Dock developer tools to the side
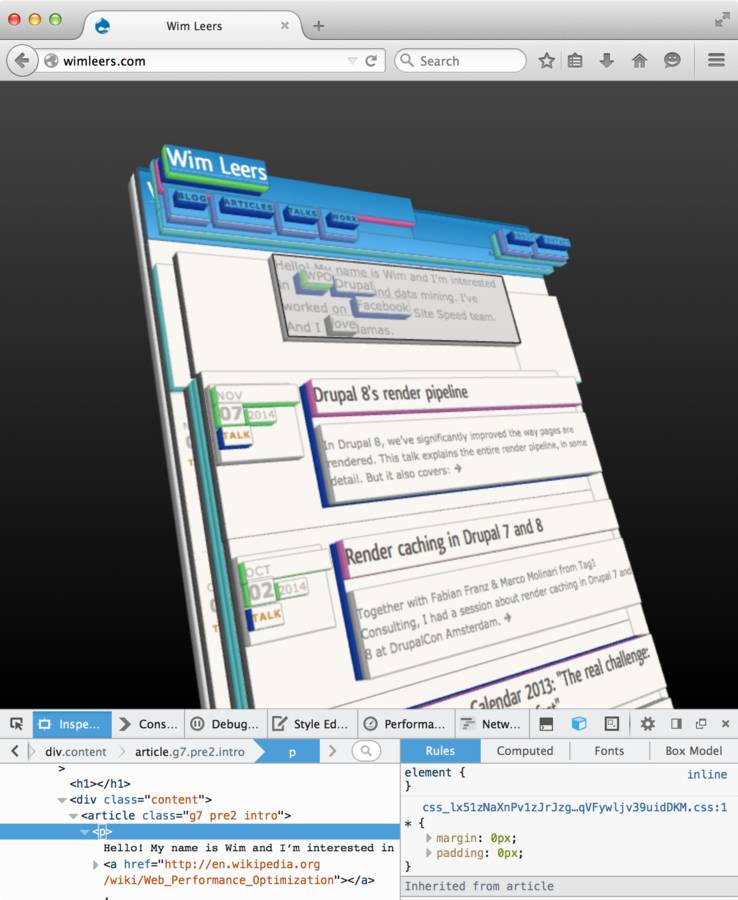Screen dimensions: 738x900 click(x=676, y=724)
